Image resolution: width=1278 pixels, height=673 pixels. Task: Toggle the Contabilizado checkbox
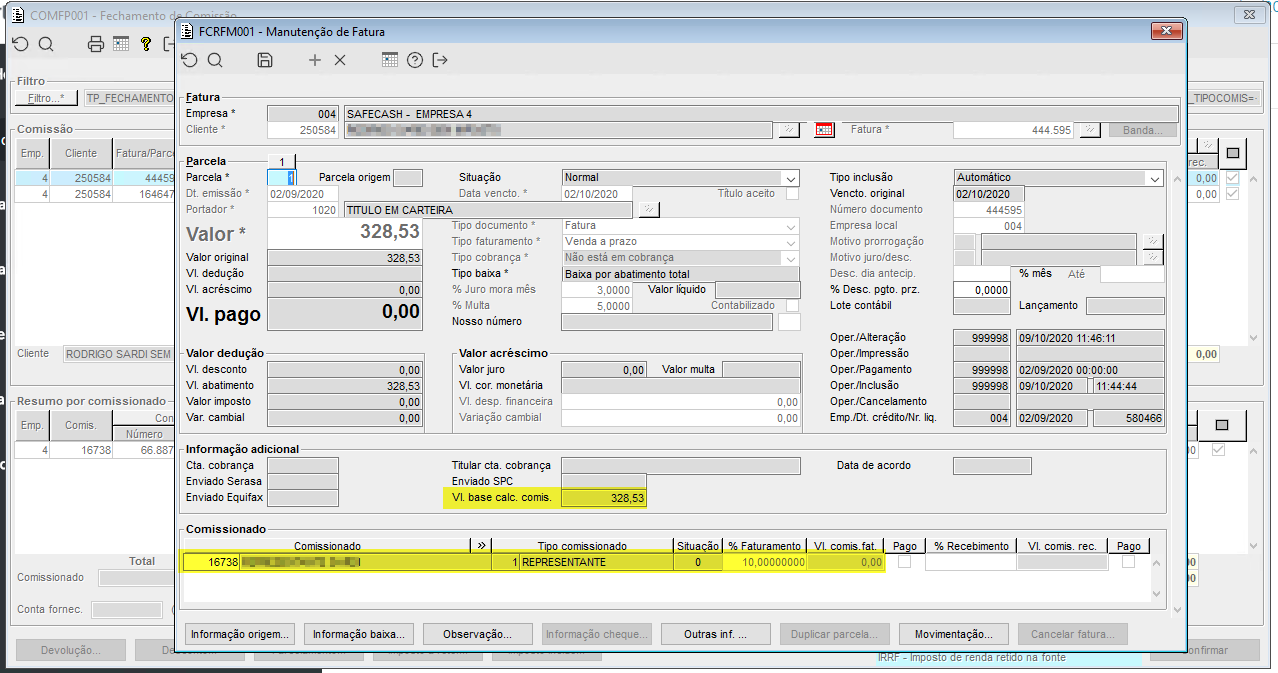pyautogui.click(x=792, y=306)
